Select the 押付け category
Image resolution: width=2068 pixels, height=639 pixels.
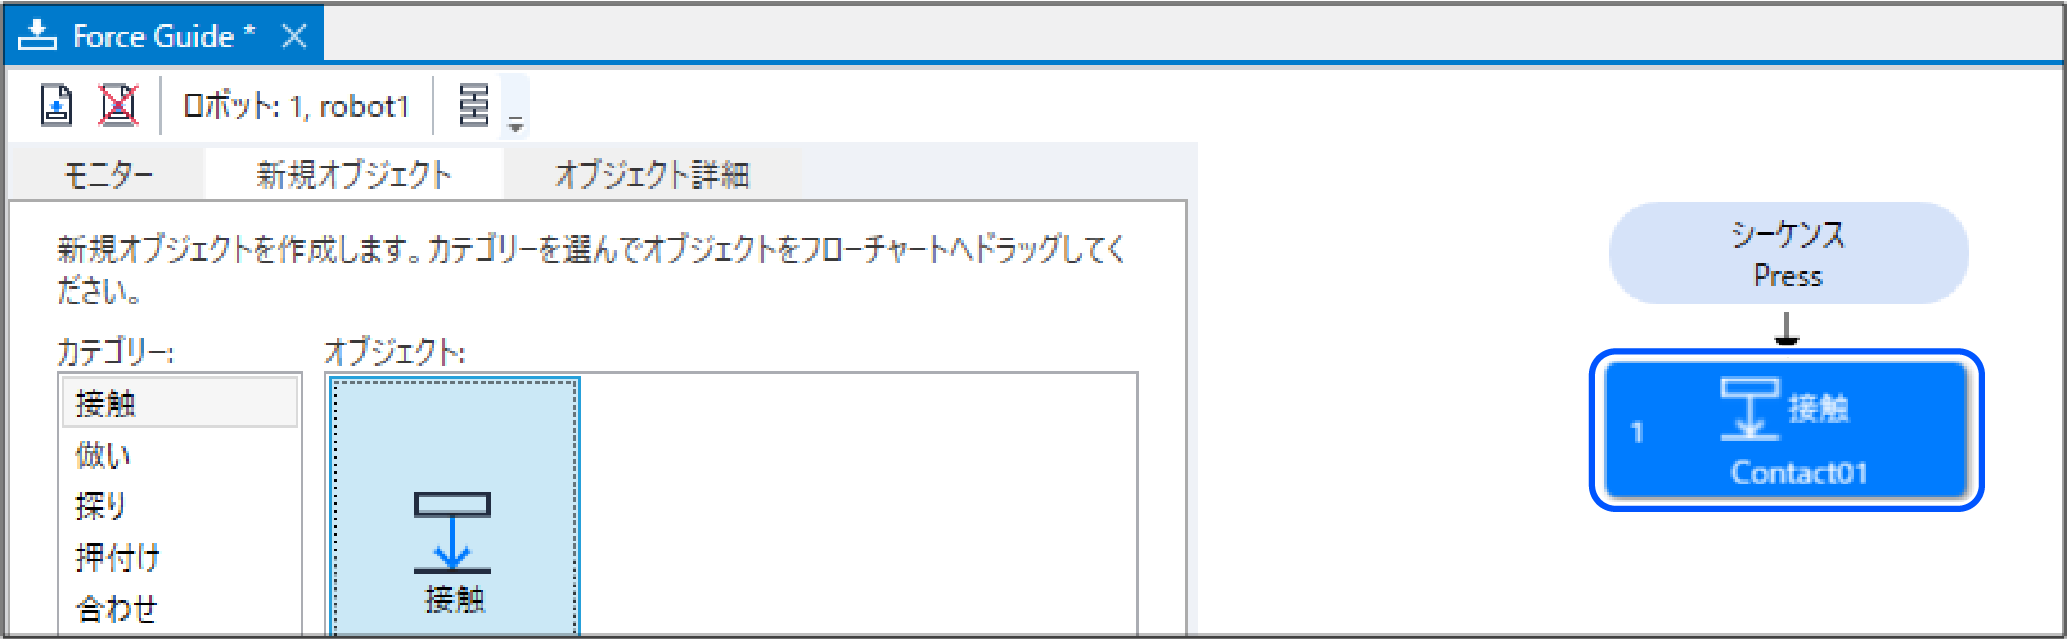(x=110, y=556)
